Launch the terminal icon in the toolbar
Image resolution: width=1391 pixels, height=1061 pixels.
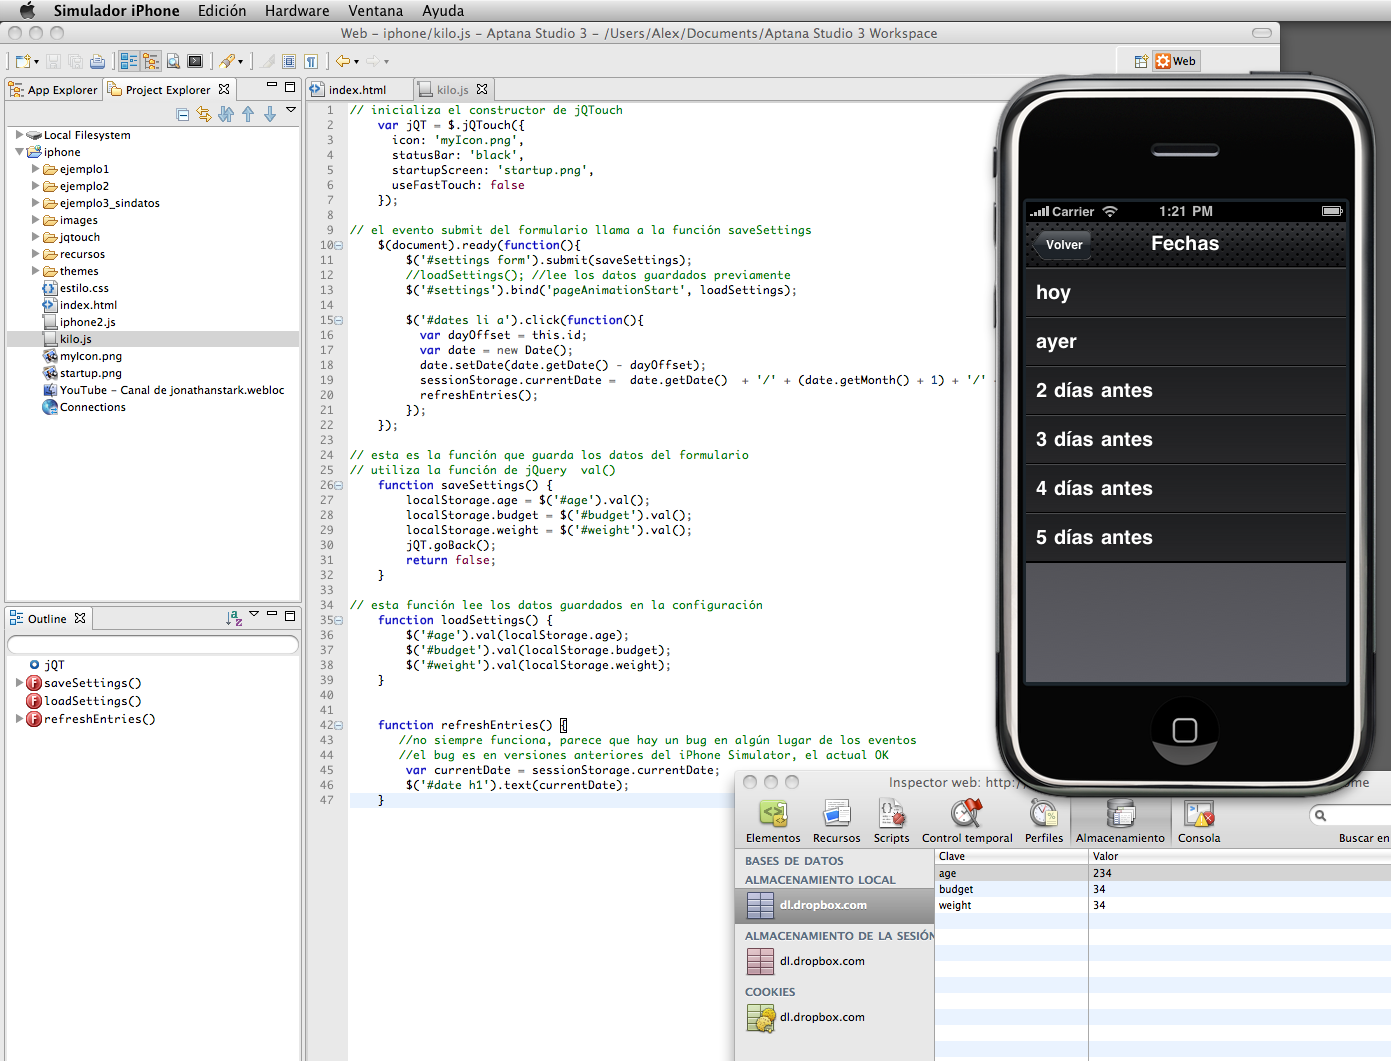tap(195, 61)
